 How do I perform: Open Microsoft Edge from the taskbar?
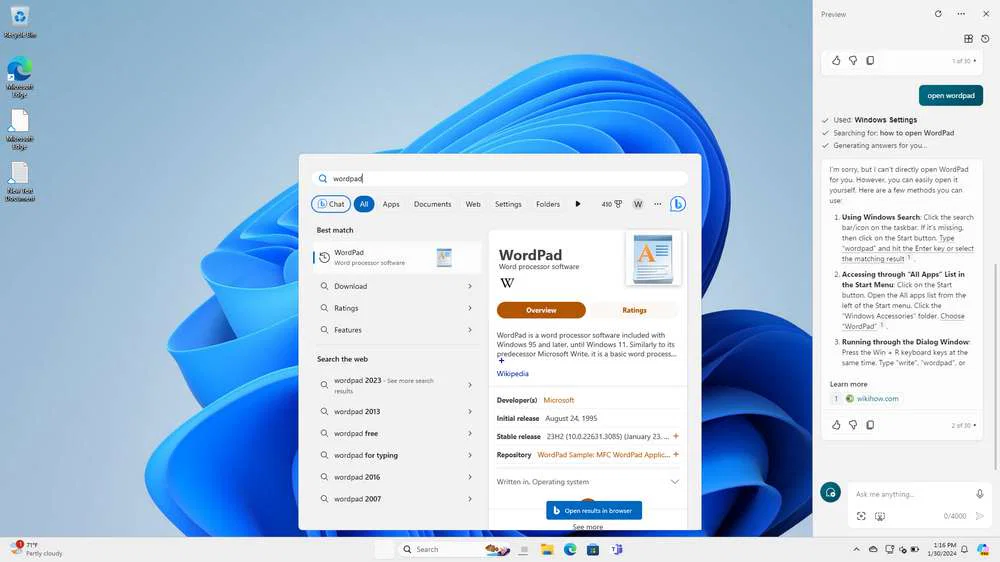(x=570, y=549)
